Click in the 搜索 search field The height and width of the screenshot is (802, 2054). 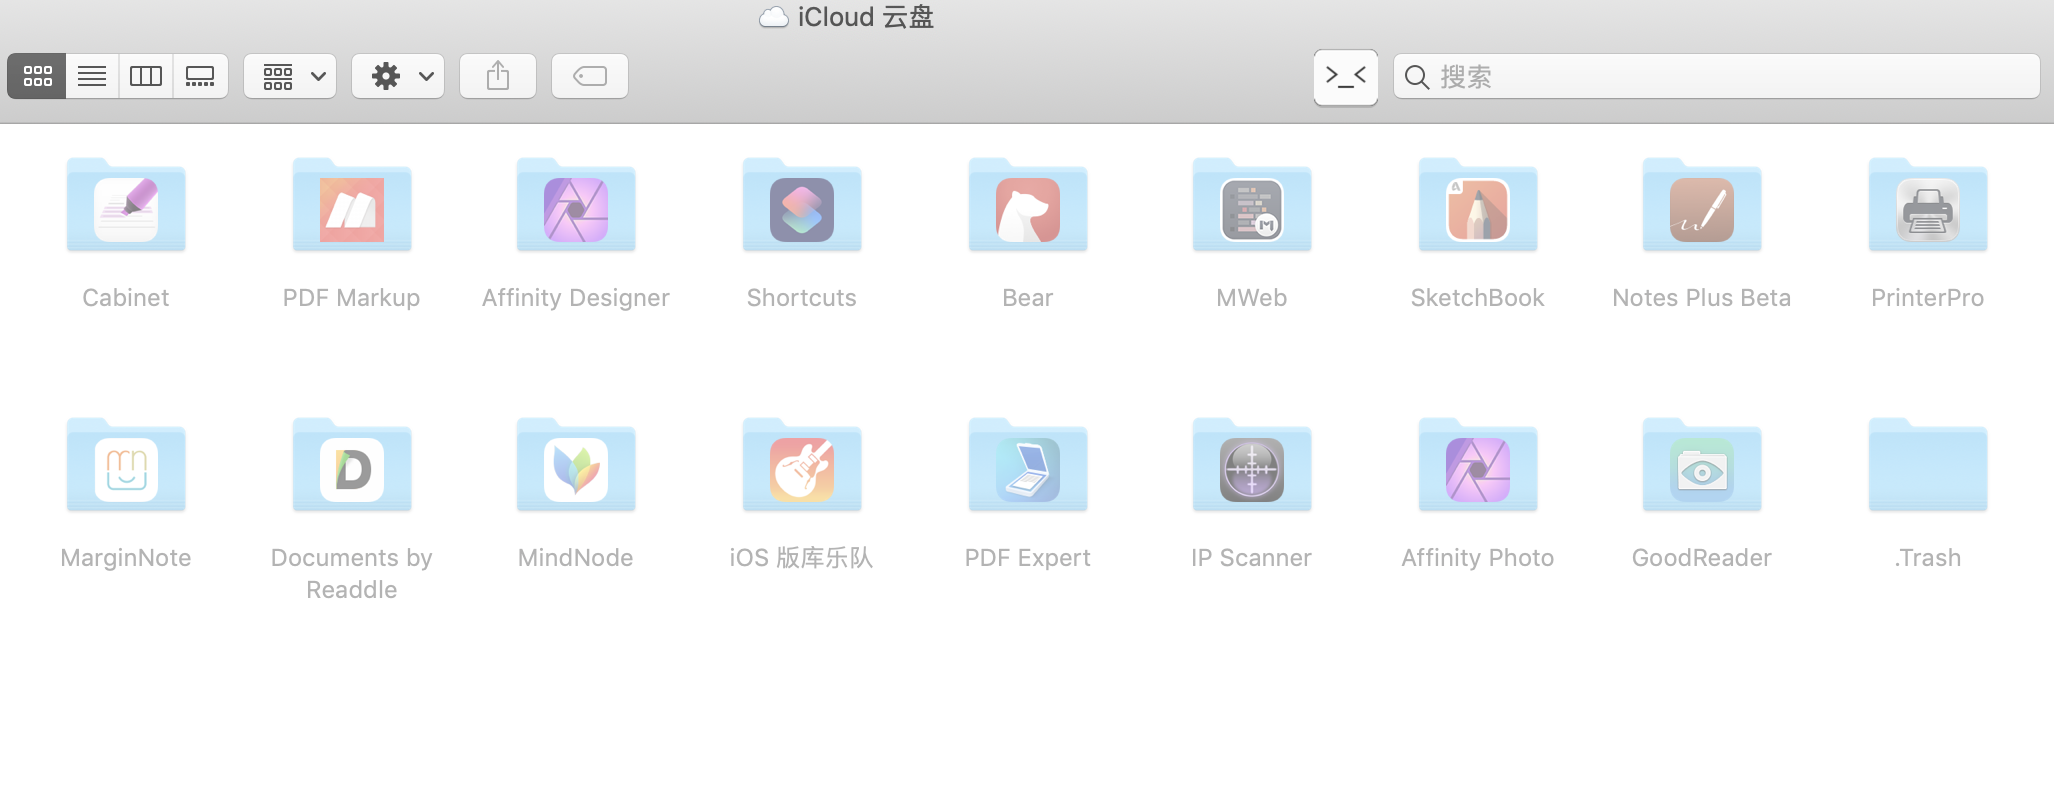(1716, 76)
